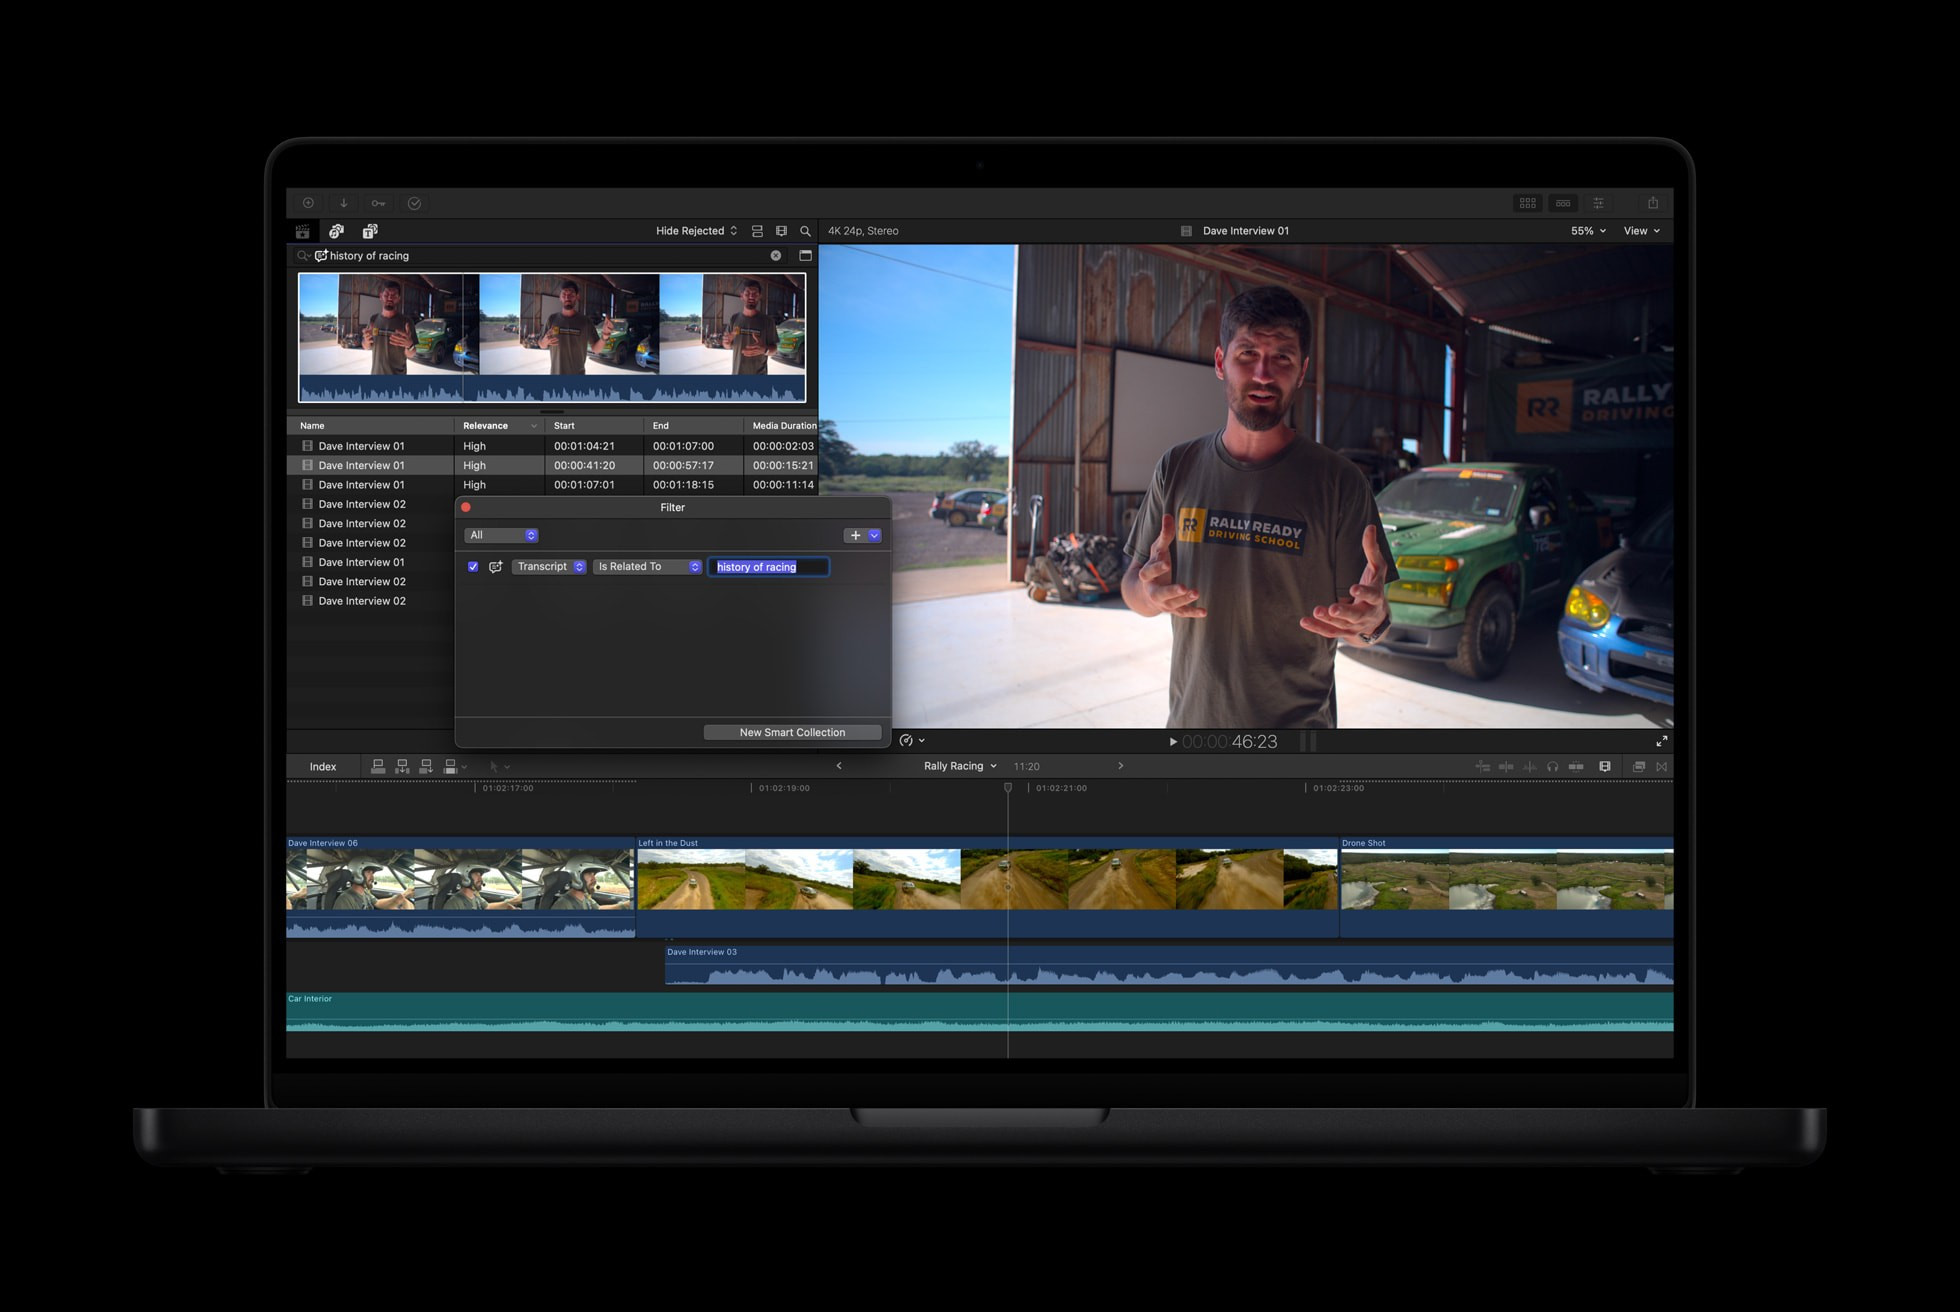Clear the history of racing search query
The height and width of the screenshot is (1312, 1960).
pyautogui.click(x=775, y=255)
